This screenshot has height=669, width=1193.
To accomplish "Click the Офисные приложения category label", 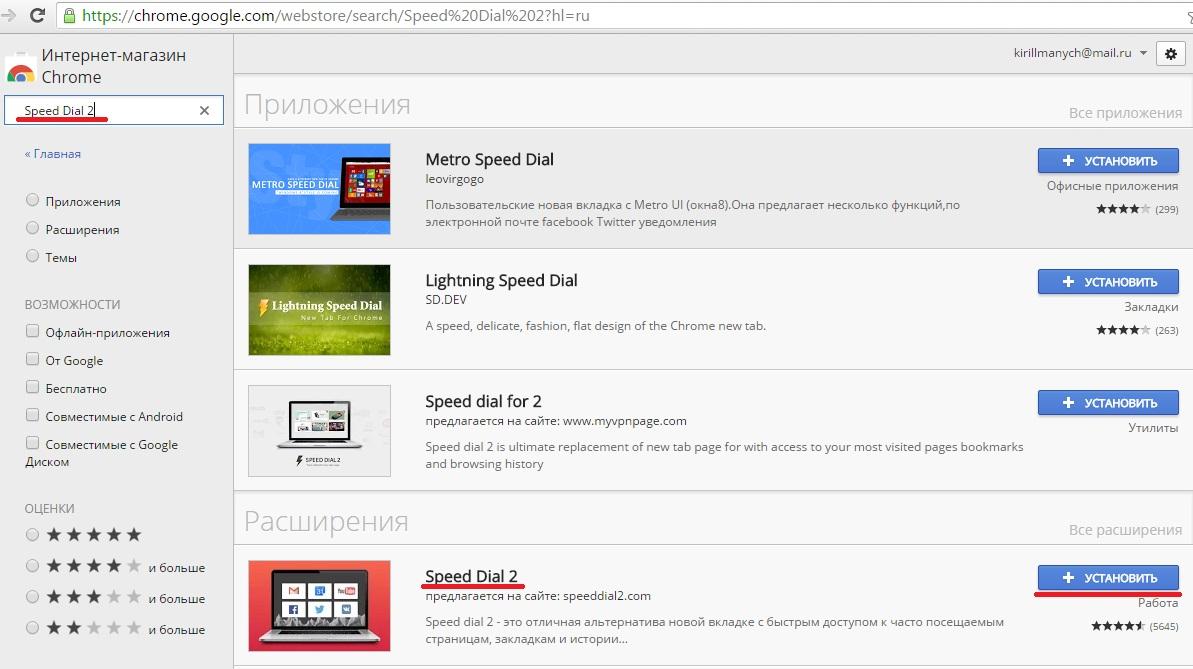I will [1112, 186].
